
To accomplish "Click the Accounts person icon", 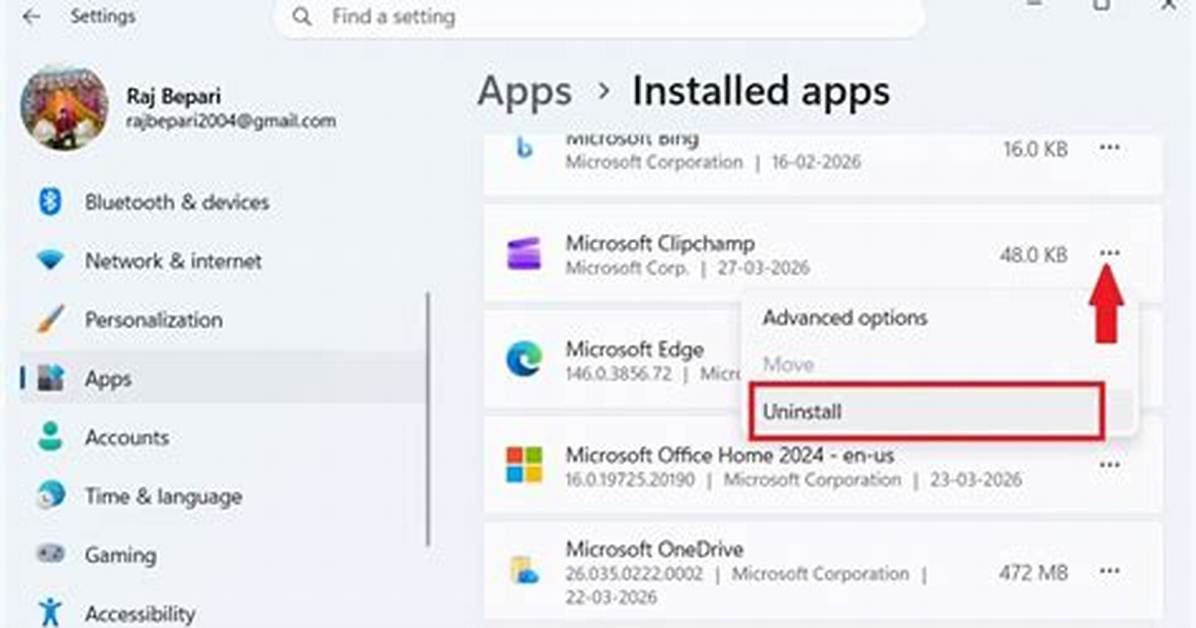I will tap(50, 436).
